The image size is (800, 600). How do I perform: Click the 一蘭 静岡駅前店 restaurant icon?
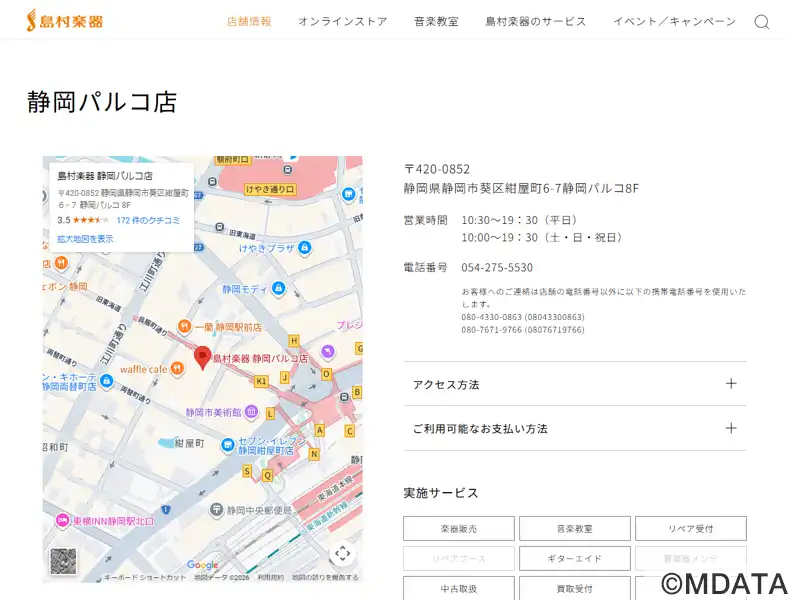184,327
